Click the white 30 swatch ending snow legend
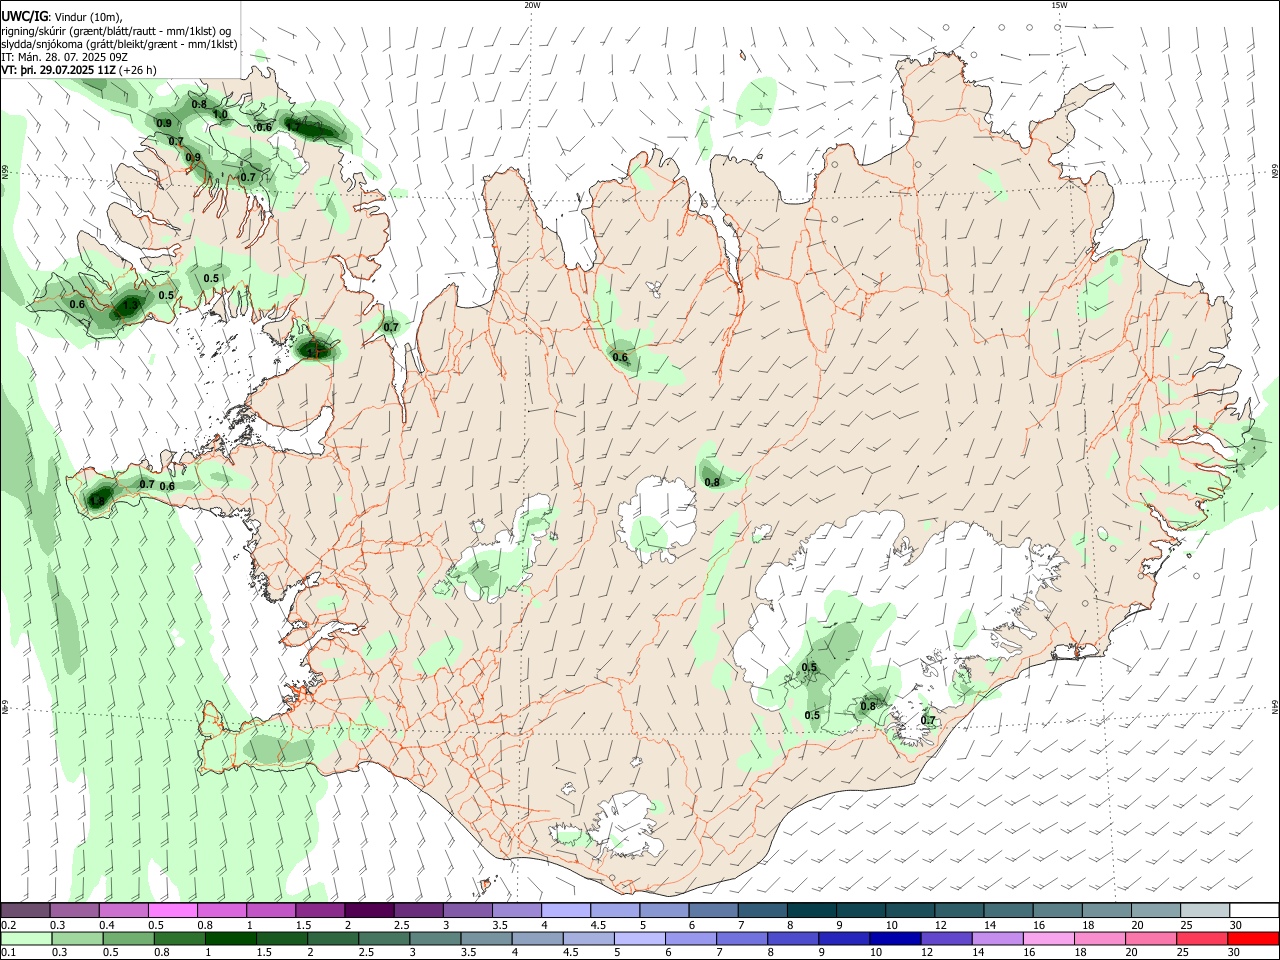 [x=1254, y=911]
